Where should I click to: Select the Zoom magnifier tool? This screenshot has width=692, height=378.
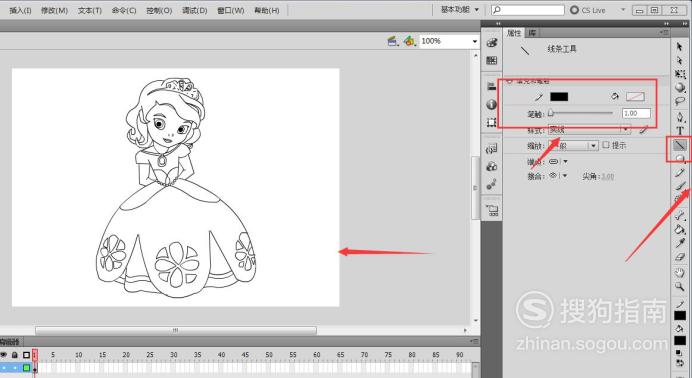(680, 287)
